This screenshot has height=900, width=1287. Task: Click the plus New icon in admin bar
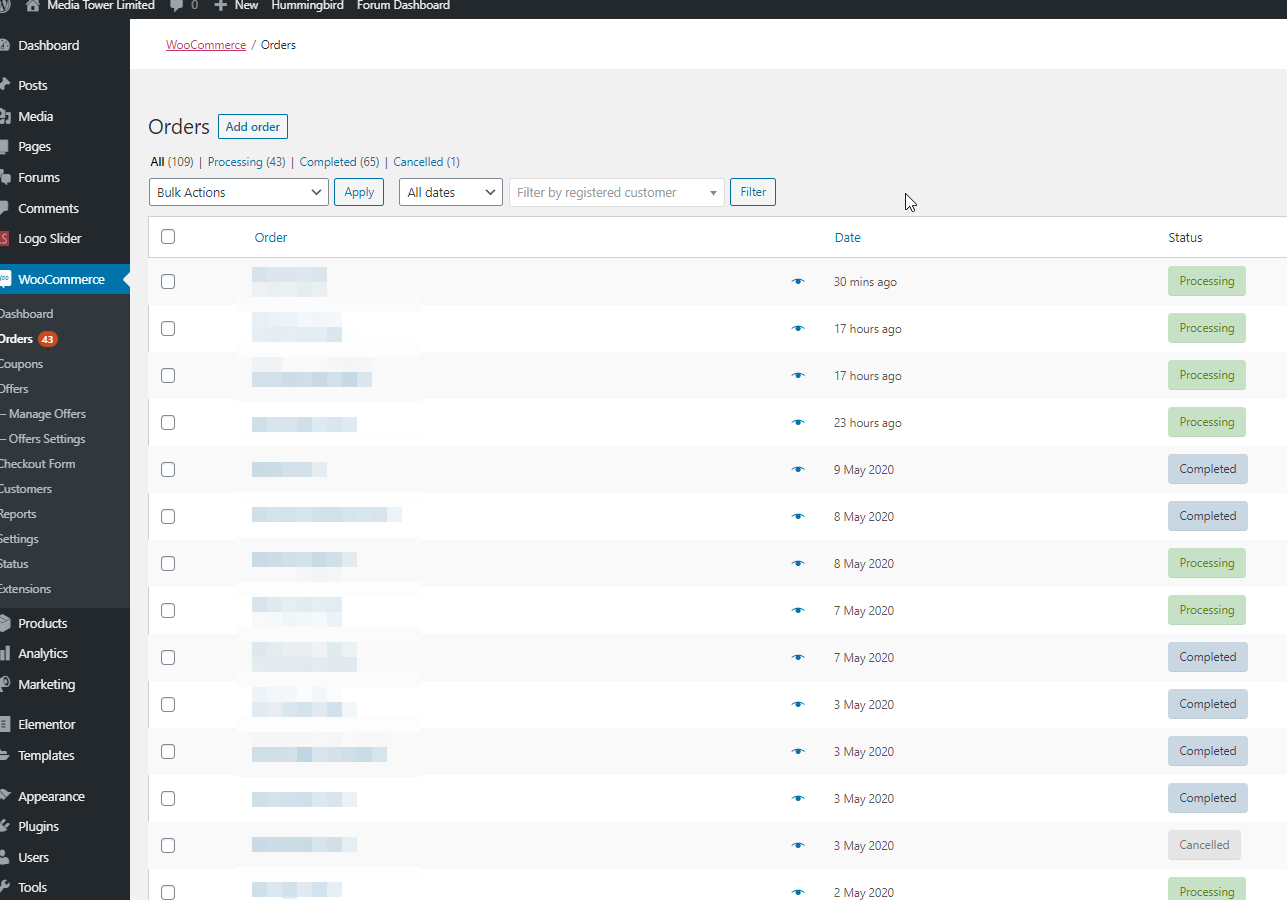pyautogui.click(x=221, y=6)
